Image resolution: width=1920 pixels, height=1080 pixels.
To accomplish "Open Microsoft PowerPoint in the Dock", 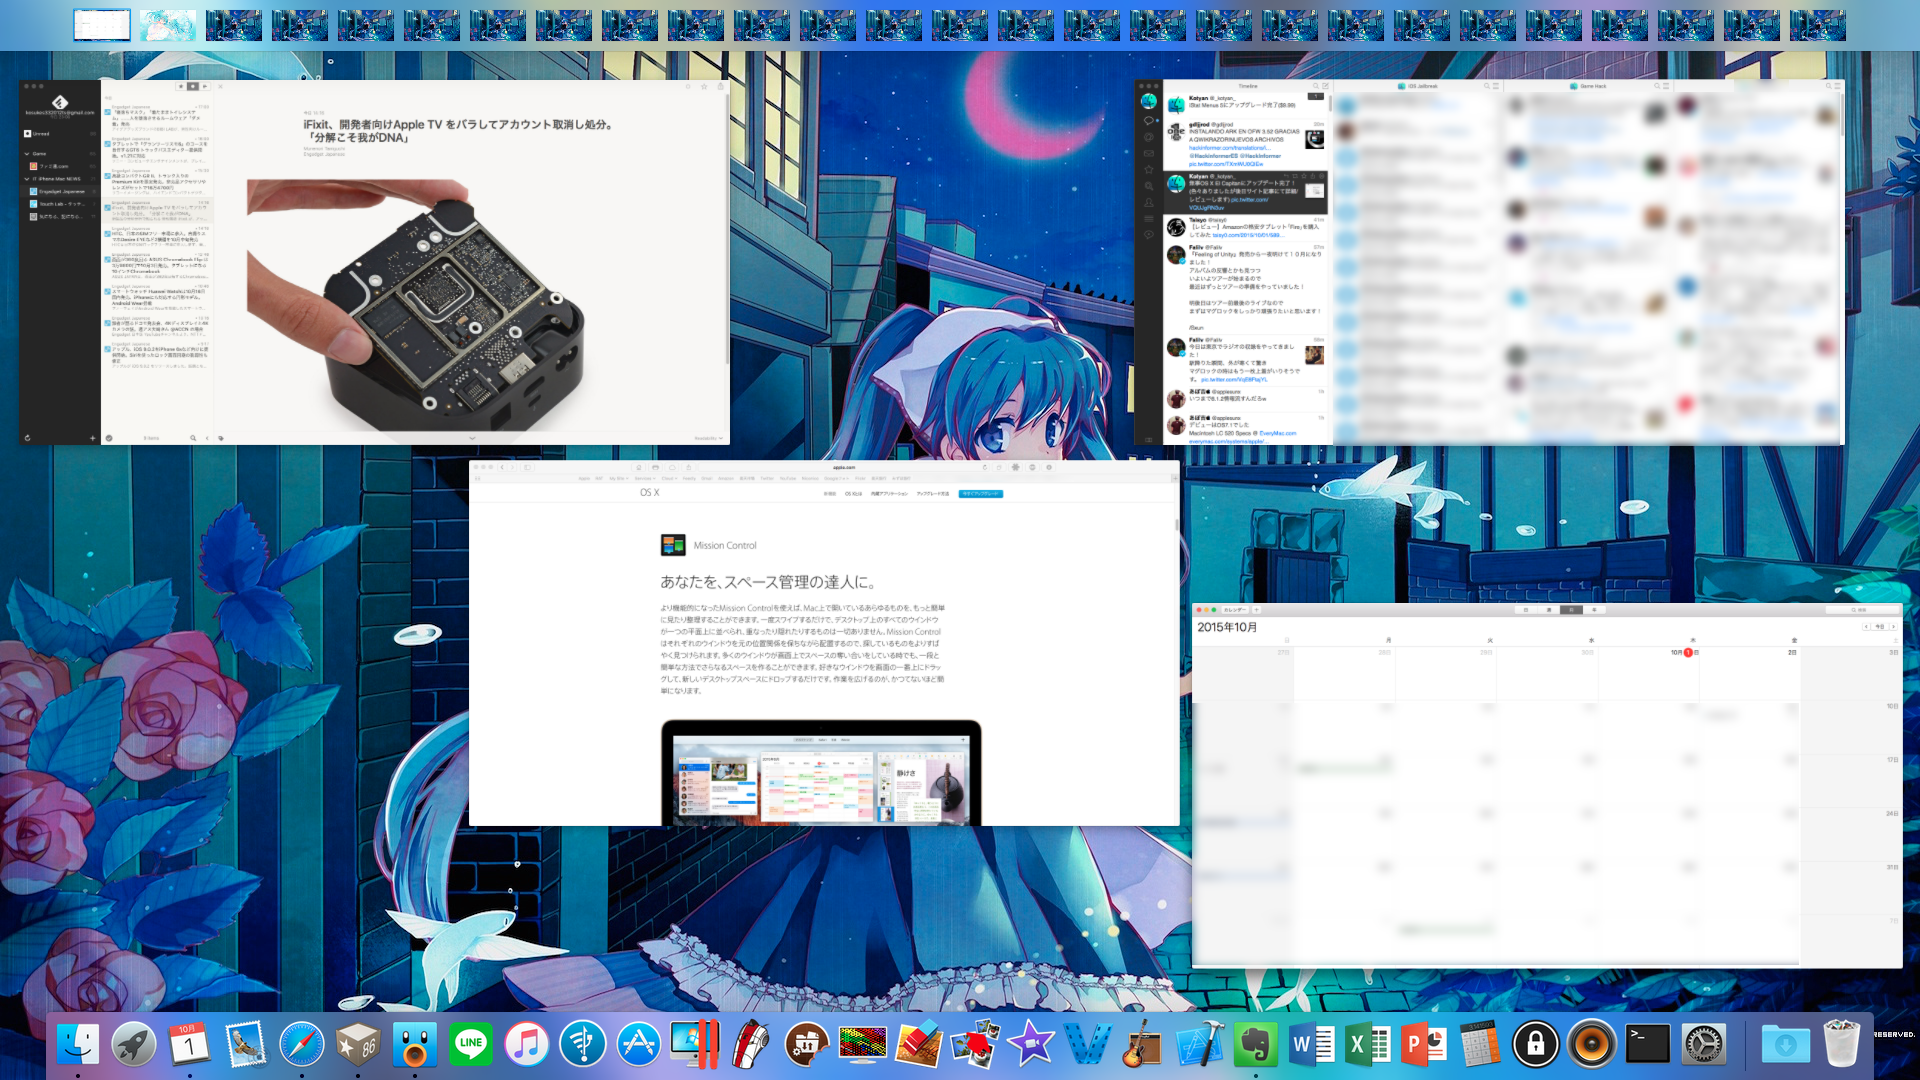I will click(x=1424, y=1045).
